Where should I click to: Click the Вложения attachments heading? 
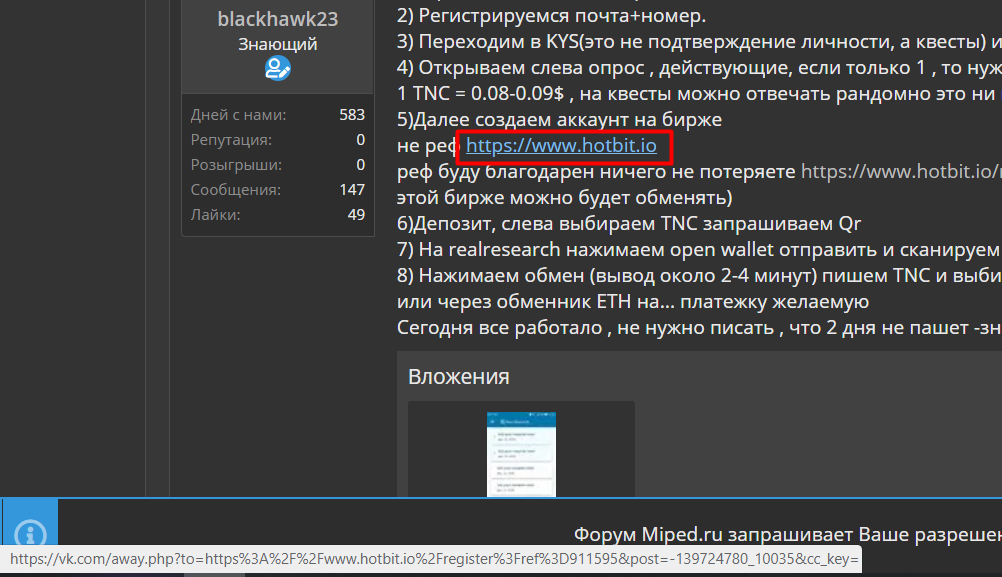click(459, 376)
